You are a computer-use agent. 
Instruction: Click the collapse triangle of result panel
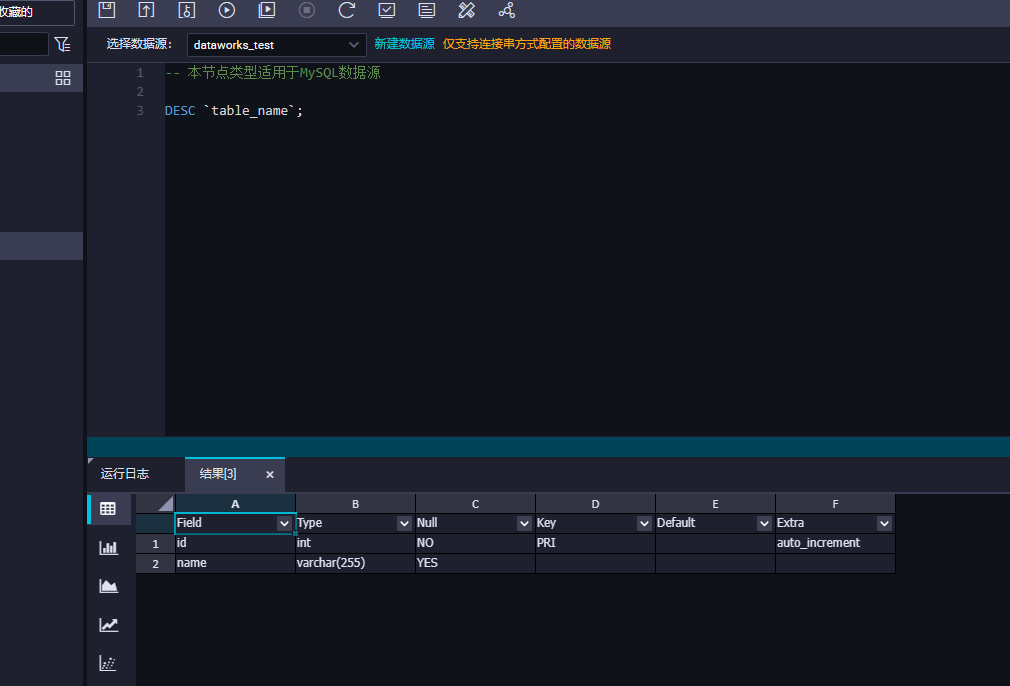(x=91, y=461)
